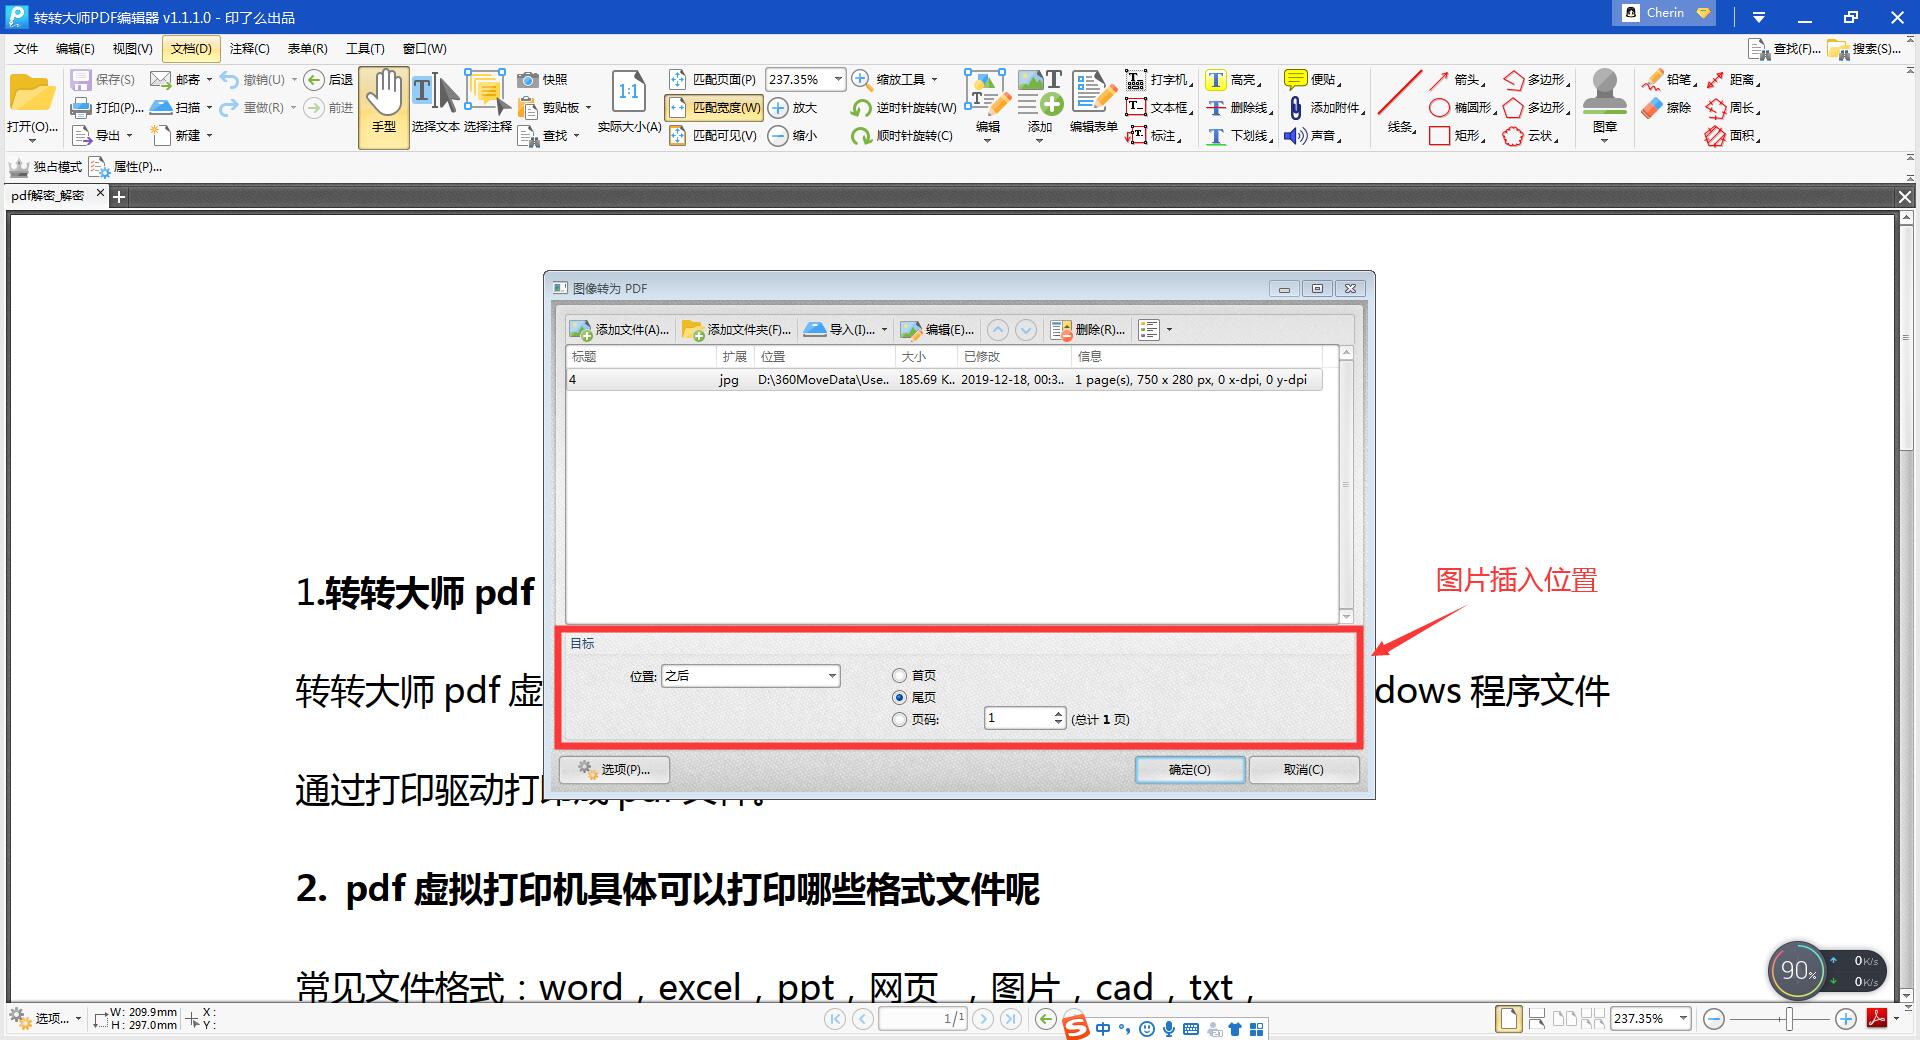The height and width of the screenshot is (1040, 1920).
Task: Expand the 查找 dropdown in toolbar
Action: (x=577, y=135)
